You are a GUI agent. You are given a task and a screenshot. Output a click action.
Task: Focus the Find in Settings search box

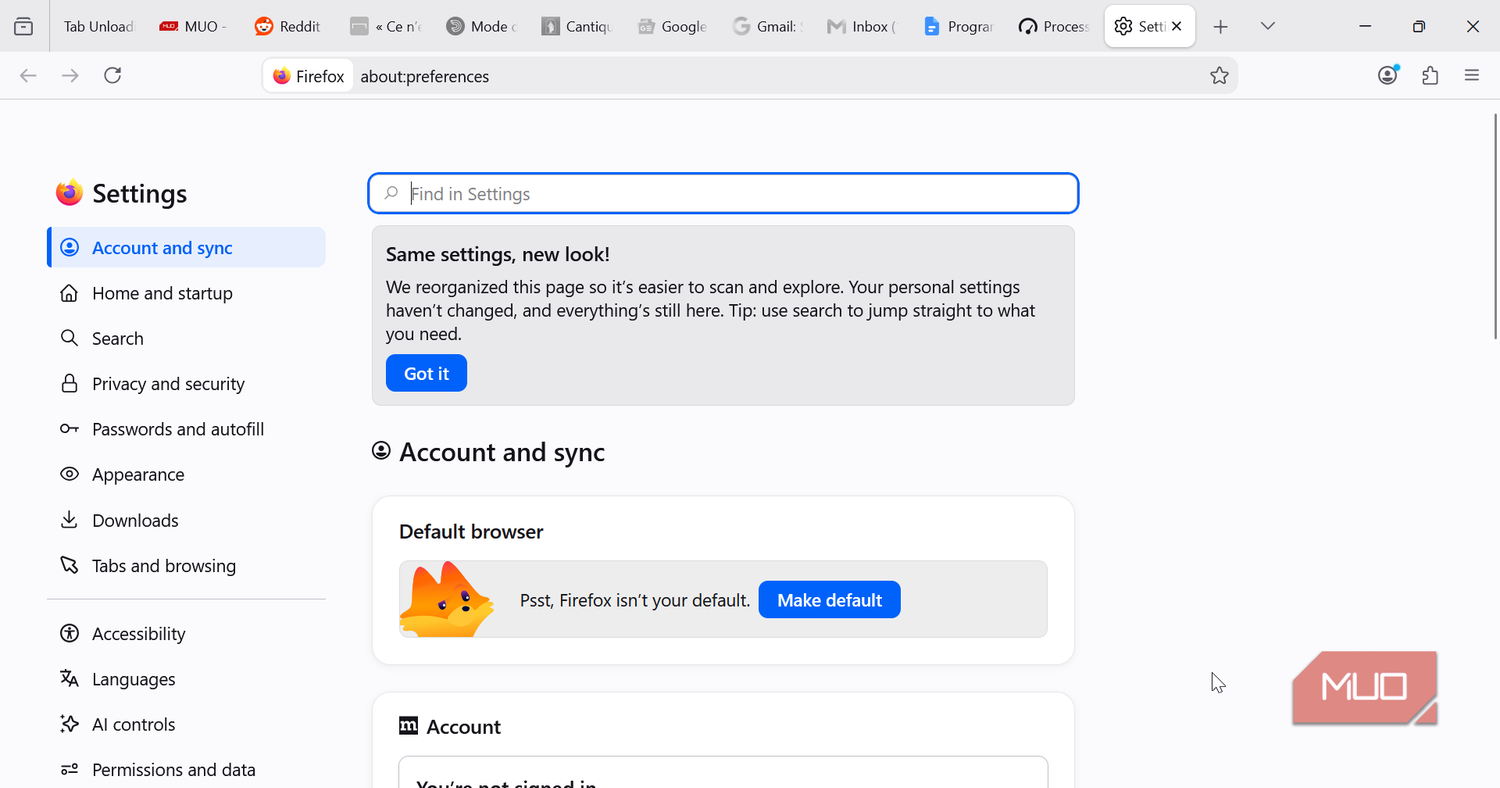click(723, 194)
